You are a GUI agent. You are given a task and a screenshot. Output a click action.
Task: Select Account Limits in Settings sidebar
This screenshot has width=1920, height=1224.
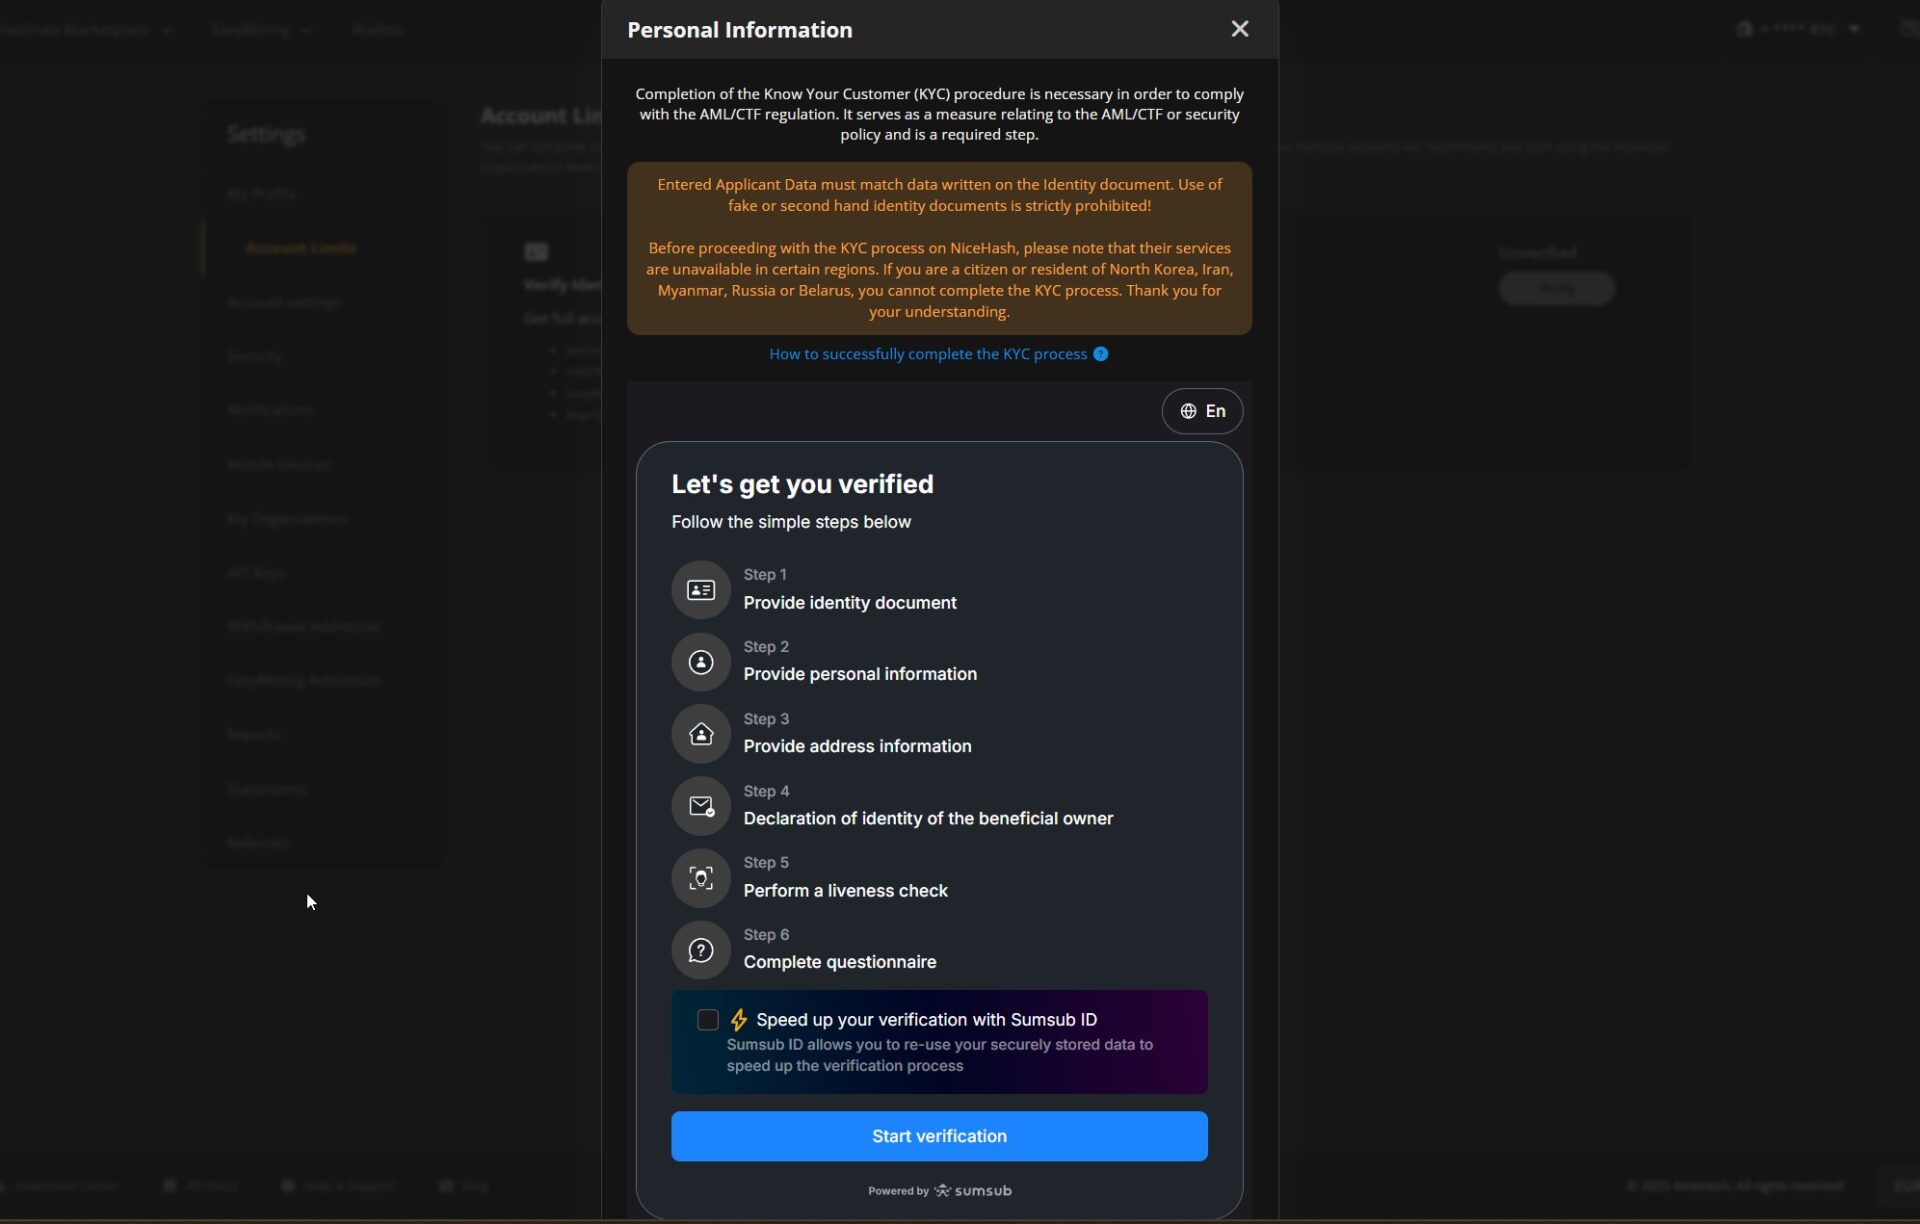tap(302, 248)
